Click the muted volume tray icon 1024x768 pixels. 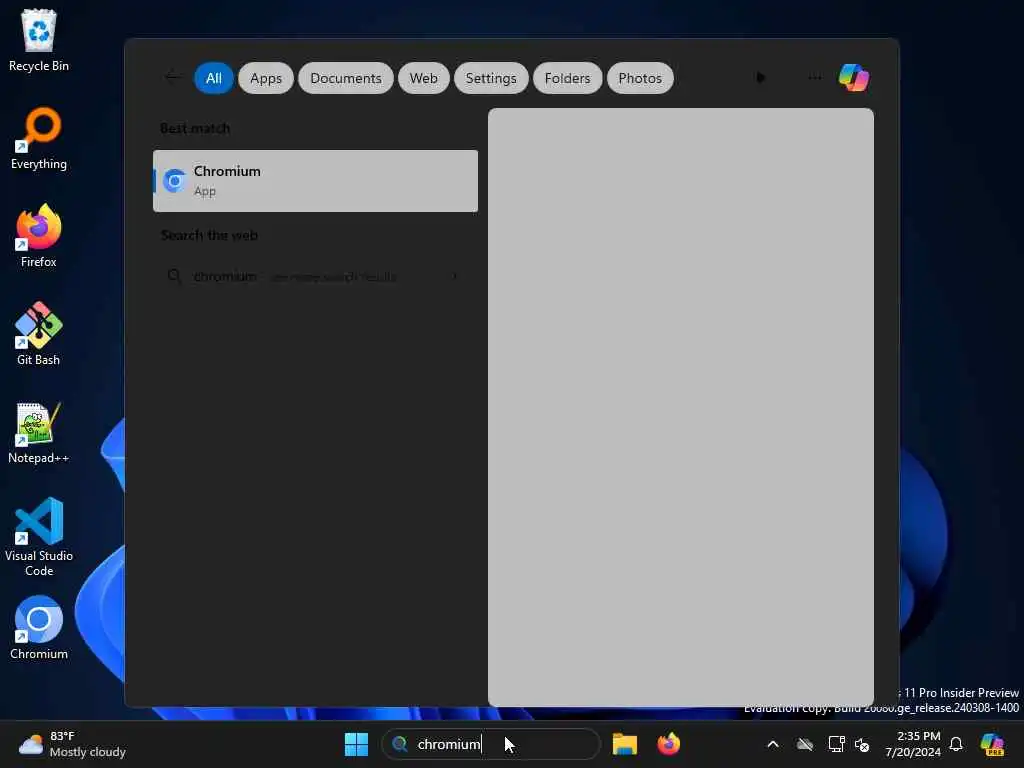pos(862,744)
